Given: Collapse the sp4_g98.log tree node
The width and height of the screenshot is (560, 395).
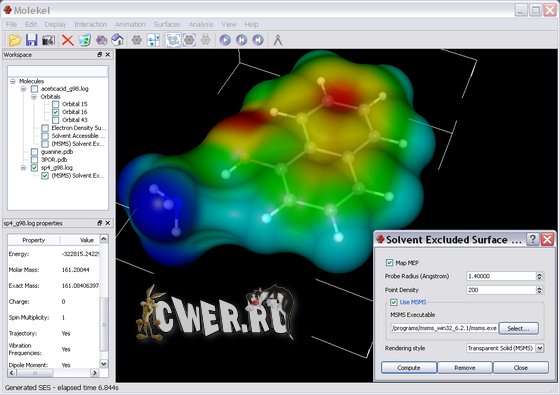Looking at the screenshot, I should (x=24, y=168).
